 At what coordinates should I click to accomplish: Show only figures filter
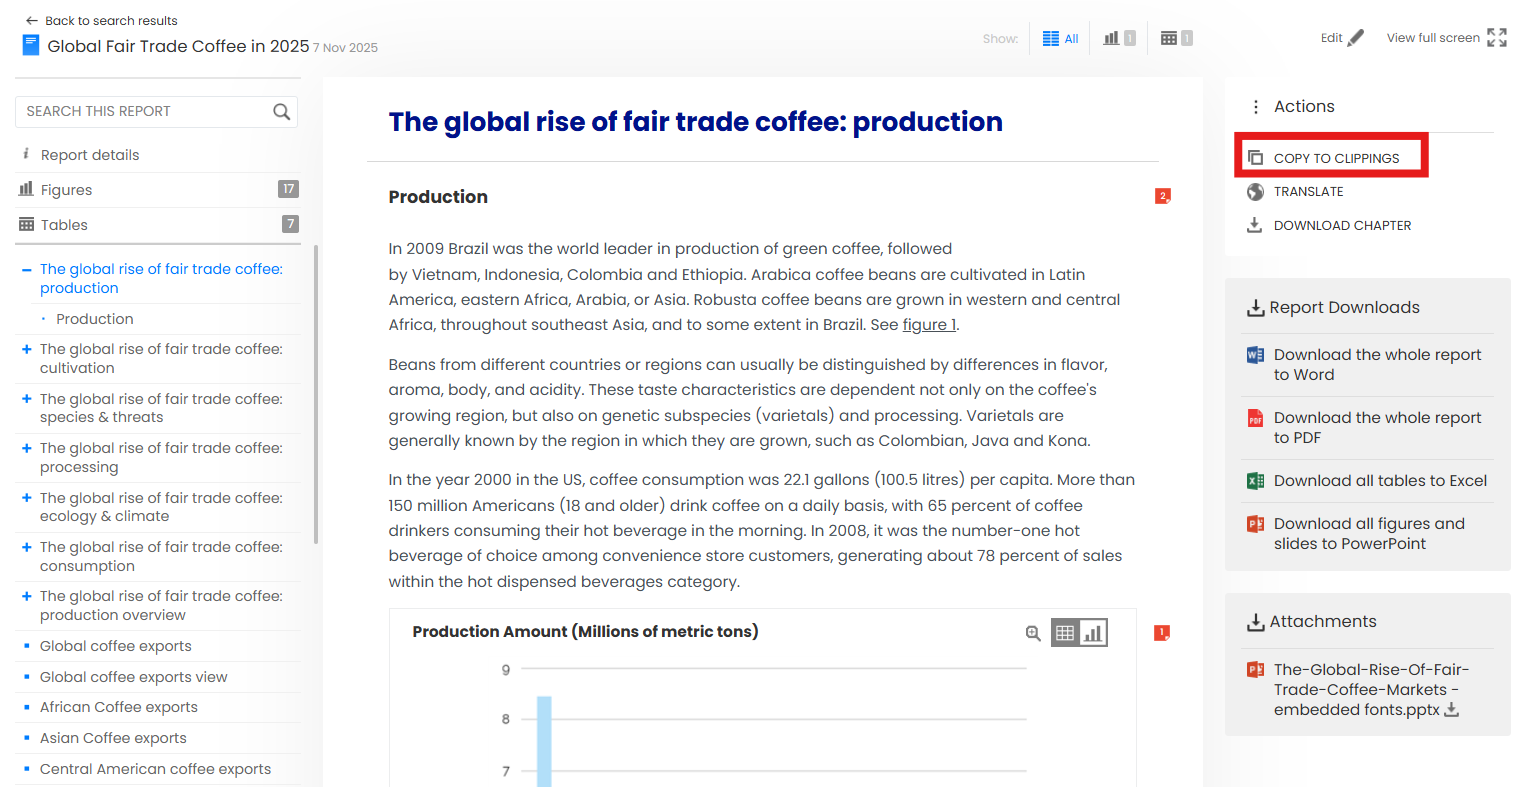coord(1119,38)
